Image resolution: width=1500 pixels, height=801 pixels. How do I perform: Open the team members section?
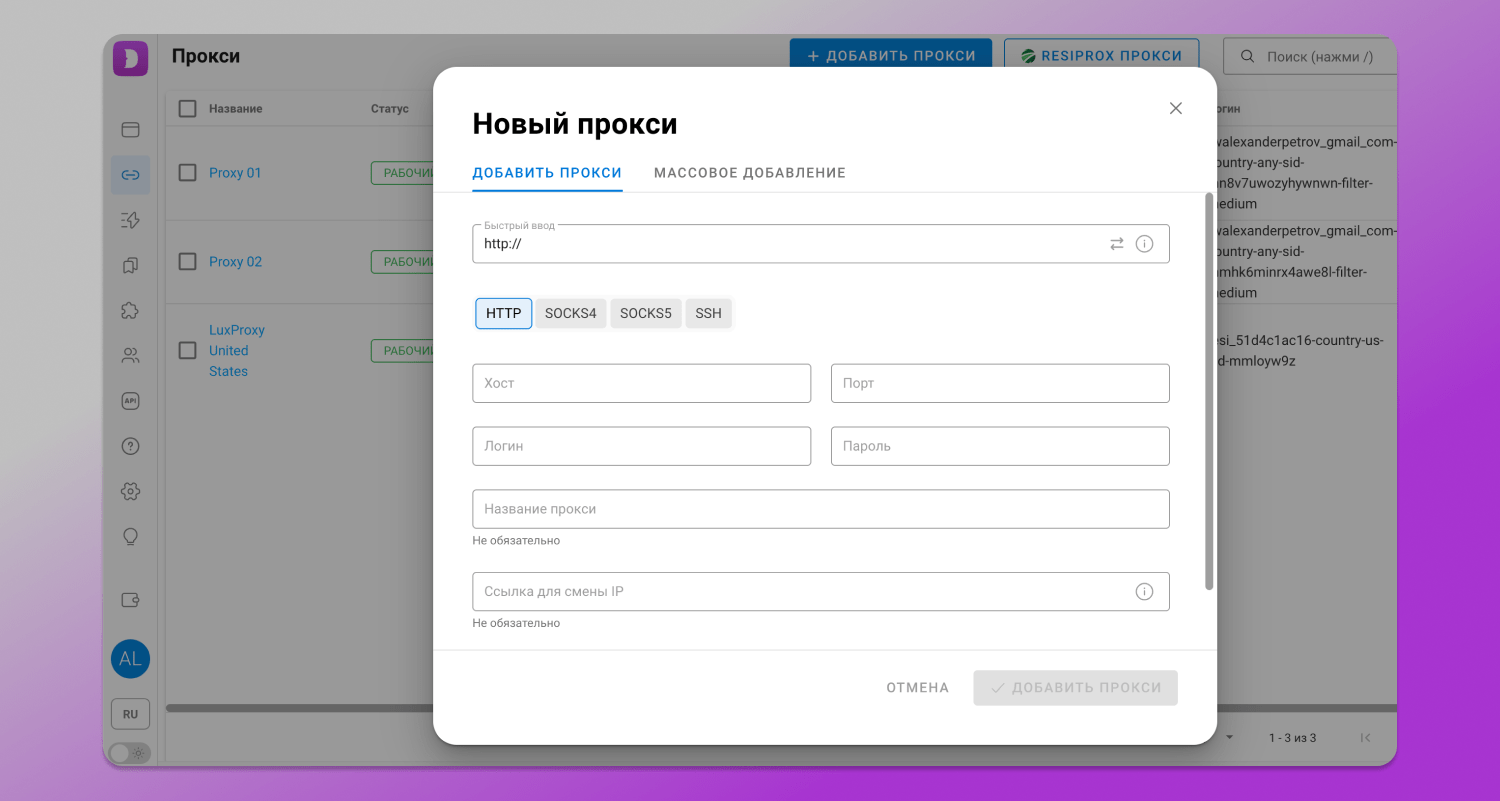tap(130, 354)
